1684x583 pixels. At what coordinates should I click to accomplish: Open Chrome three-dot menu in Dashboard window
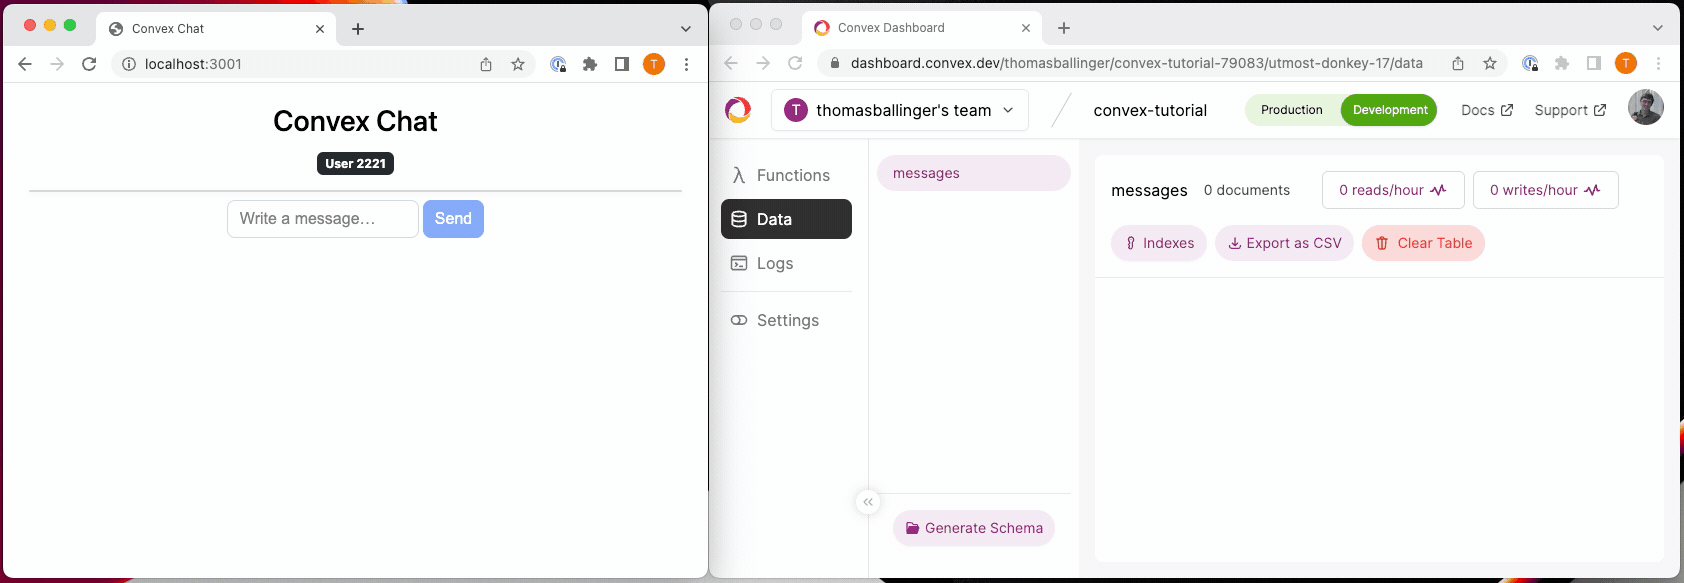click(1658, 63)
